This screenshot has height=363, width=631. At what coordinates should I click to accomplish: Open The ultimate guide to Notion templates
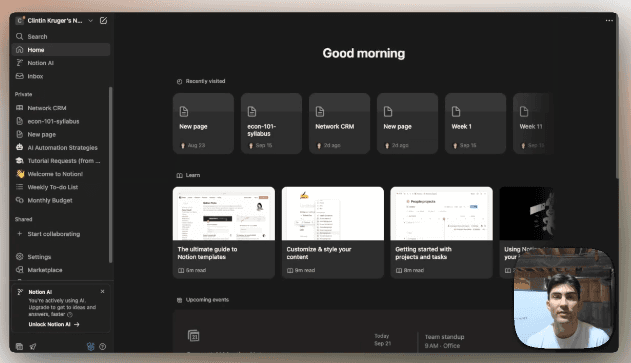[224, 233]
